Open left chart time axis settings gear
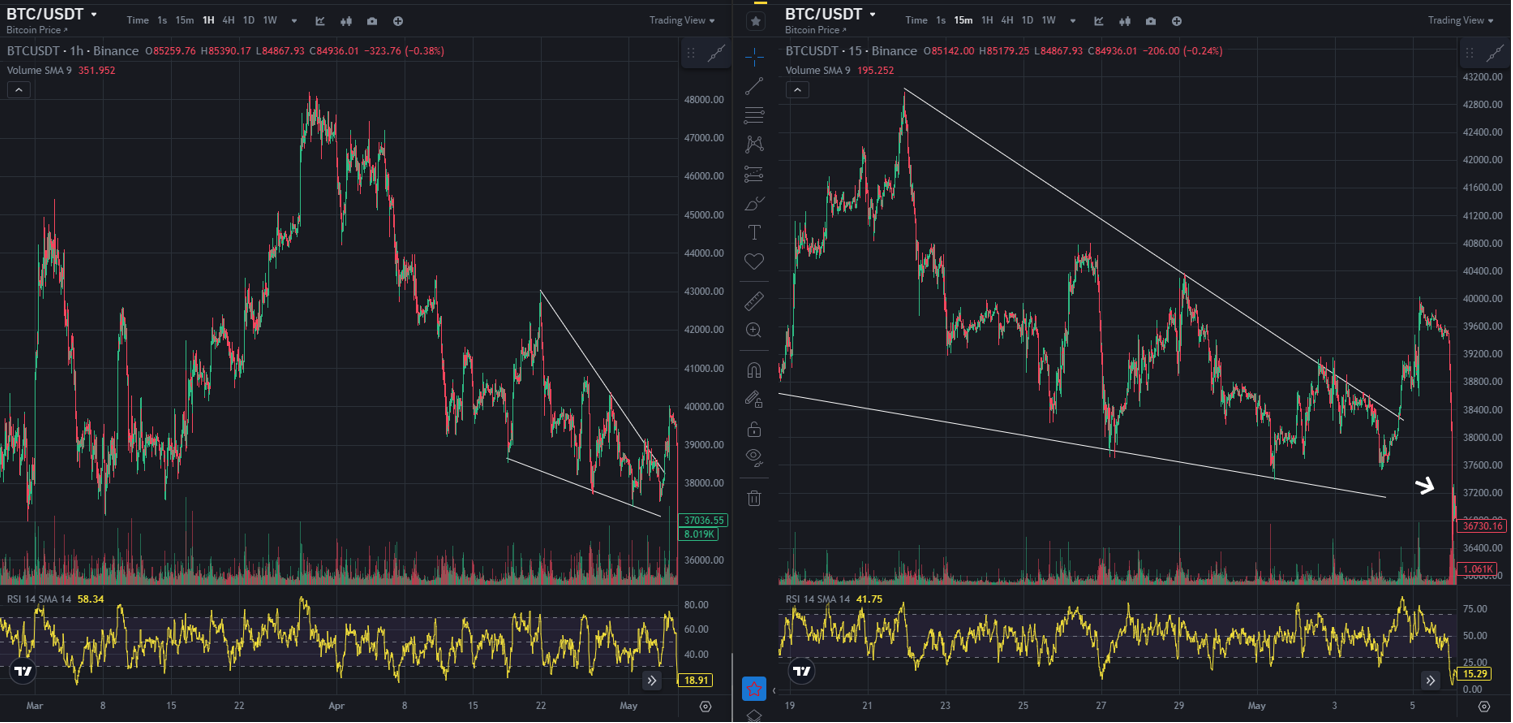 706,706
